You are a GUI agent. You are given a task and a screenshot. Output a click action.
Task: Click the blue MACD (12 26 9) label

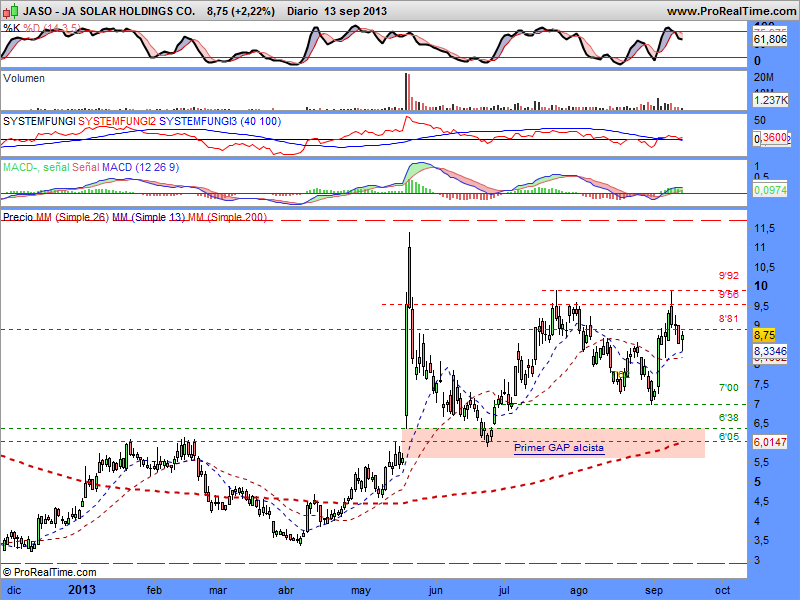(x=140, y=167)
